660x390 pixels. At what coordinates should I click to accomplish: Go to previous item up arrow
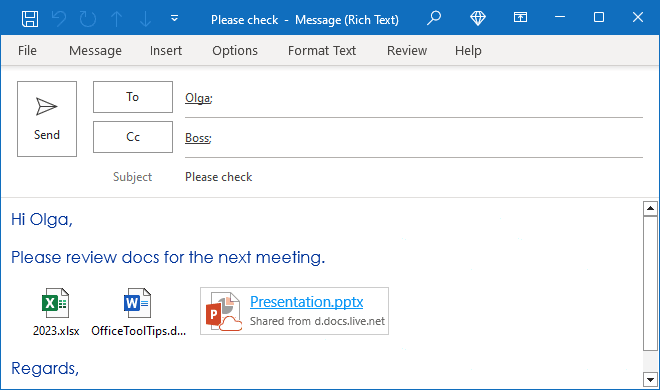coord(117,19)
